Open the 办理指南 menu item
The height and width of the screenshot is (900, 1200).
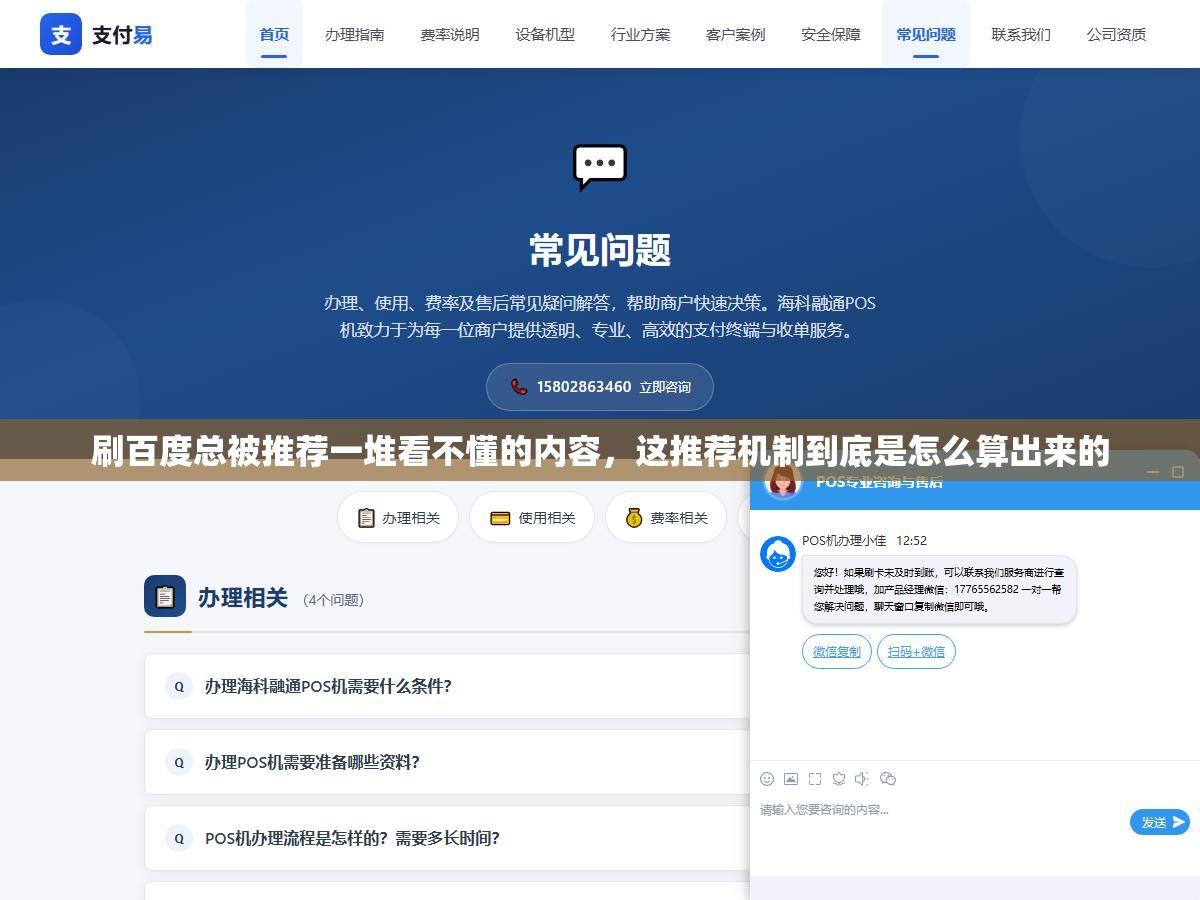[x=354, y=34]
